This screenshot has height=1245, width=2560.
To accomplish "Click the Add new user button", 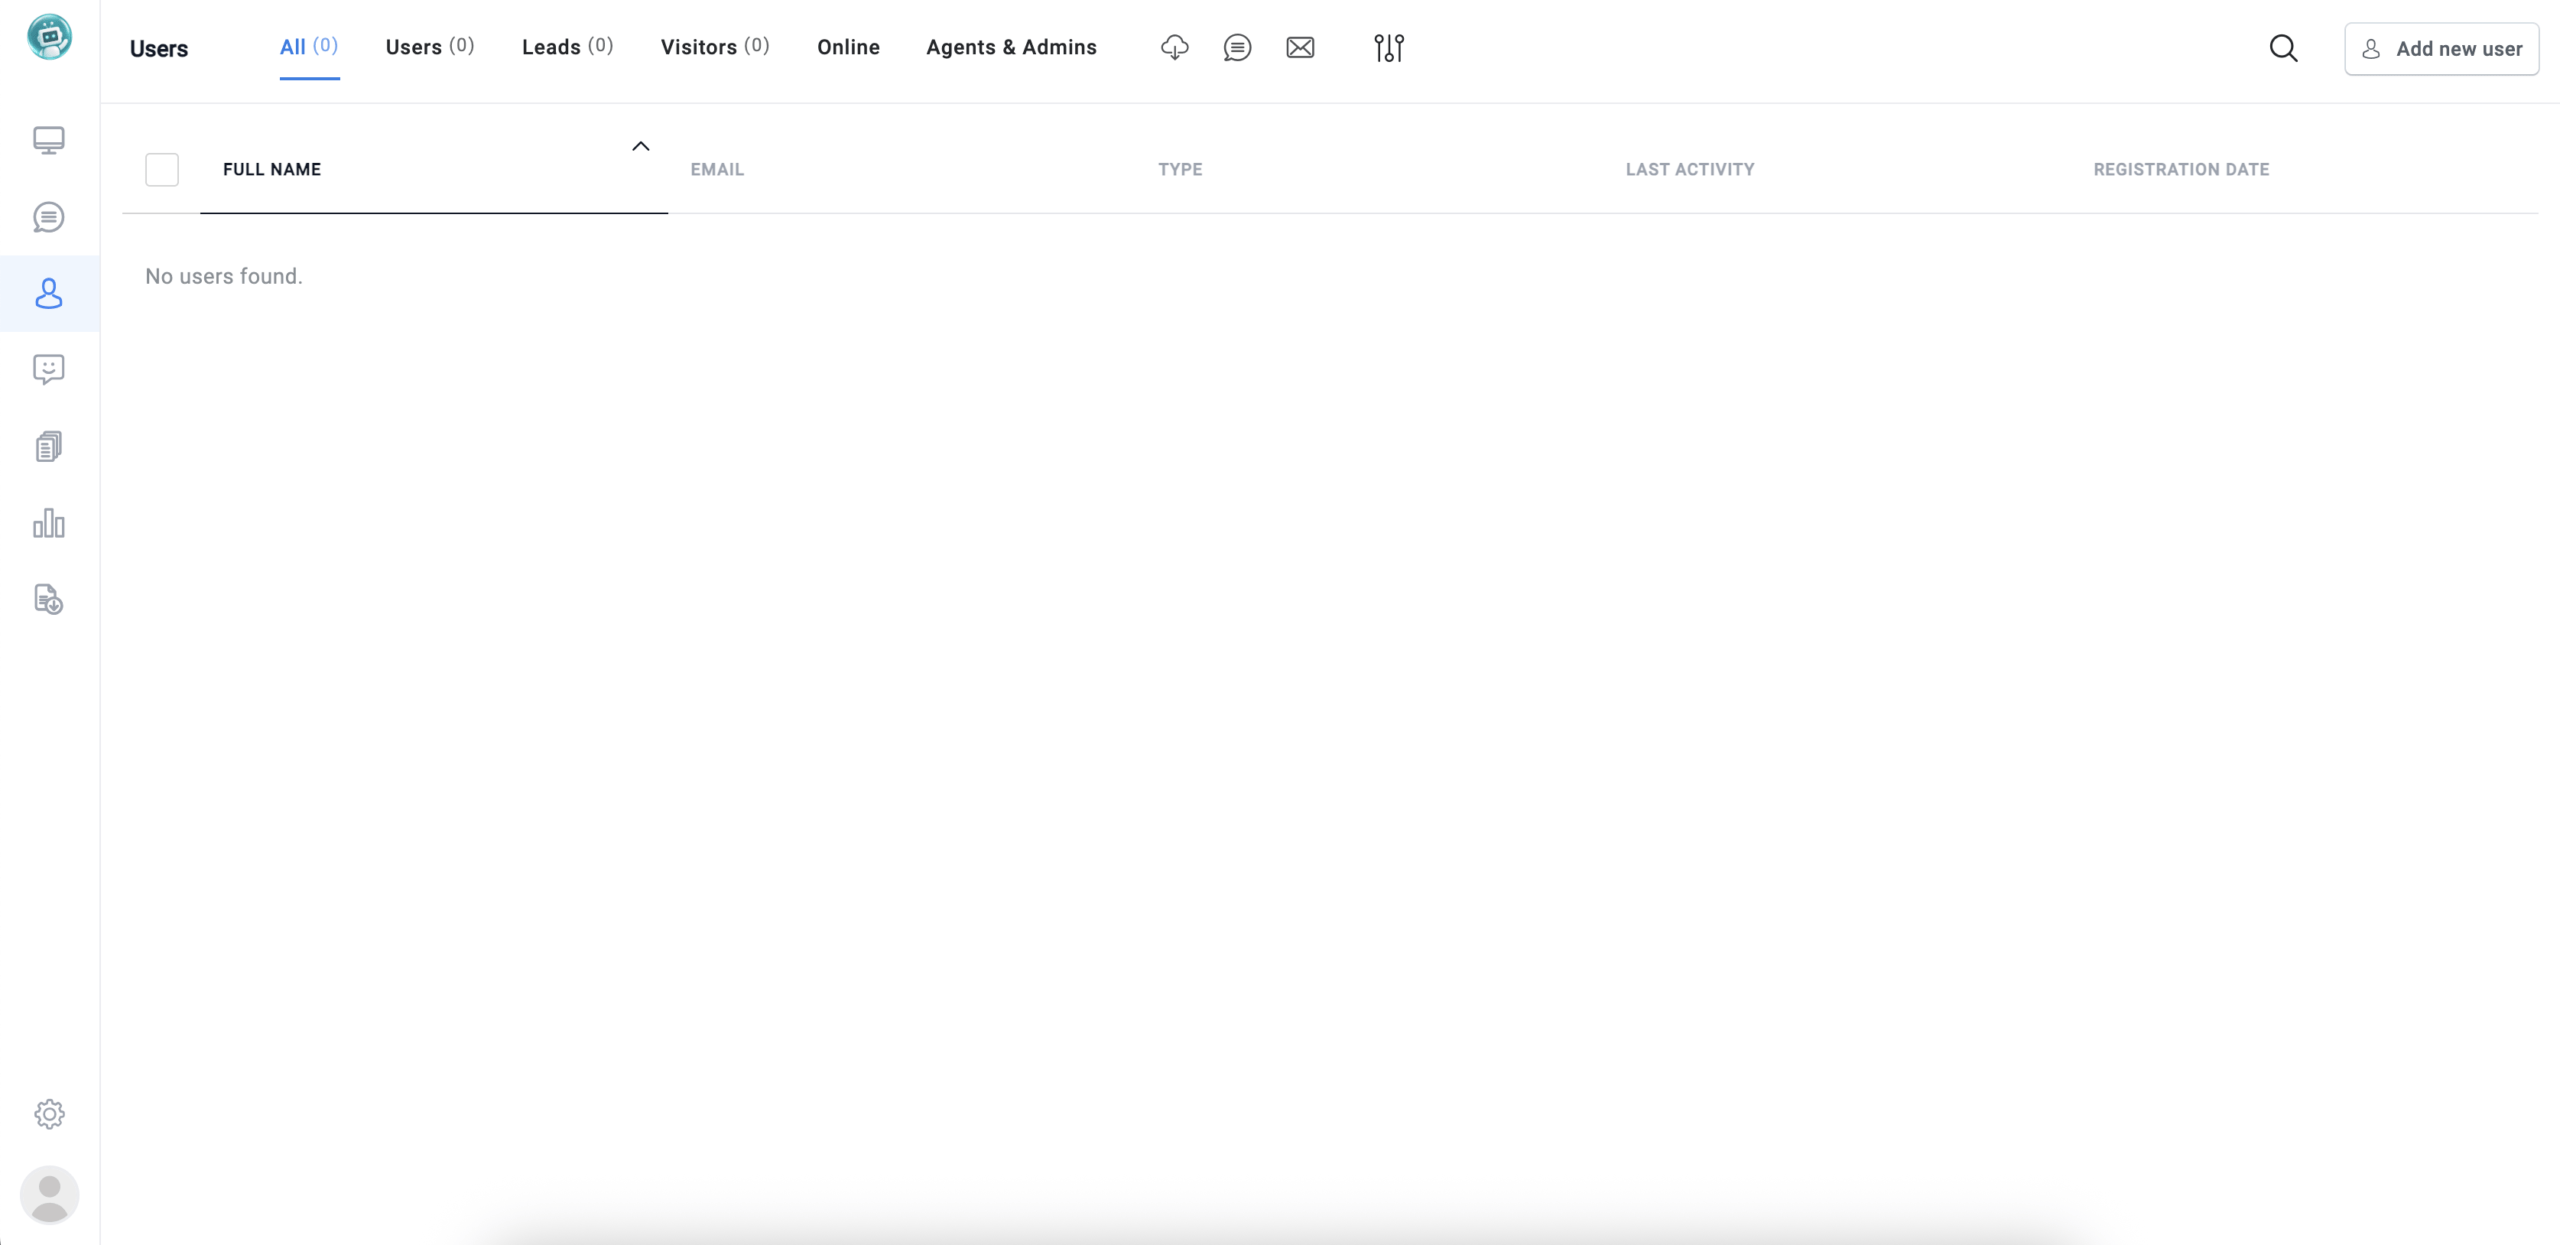I will pos(2441,49).
